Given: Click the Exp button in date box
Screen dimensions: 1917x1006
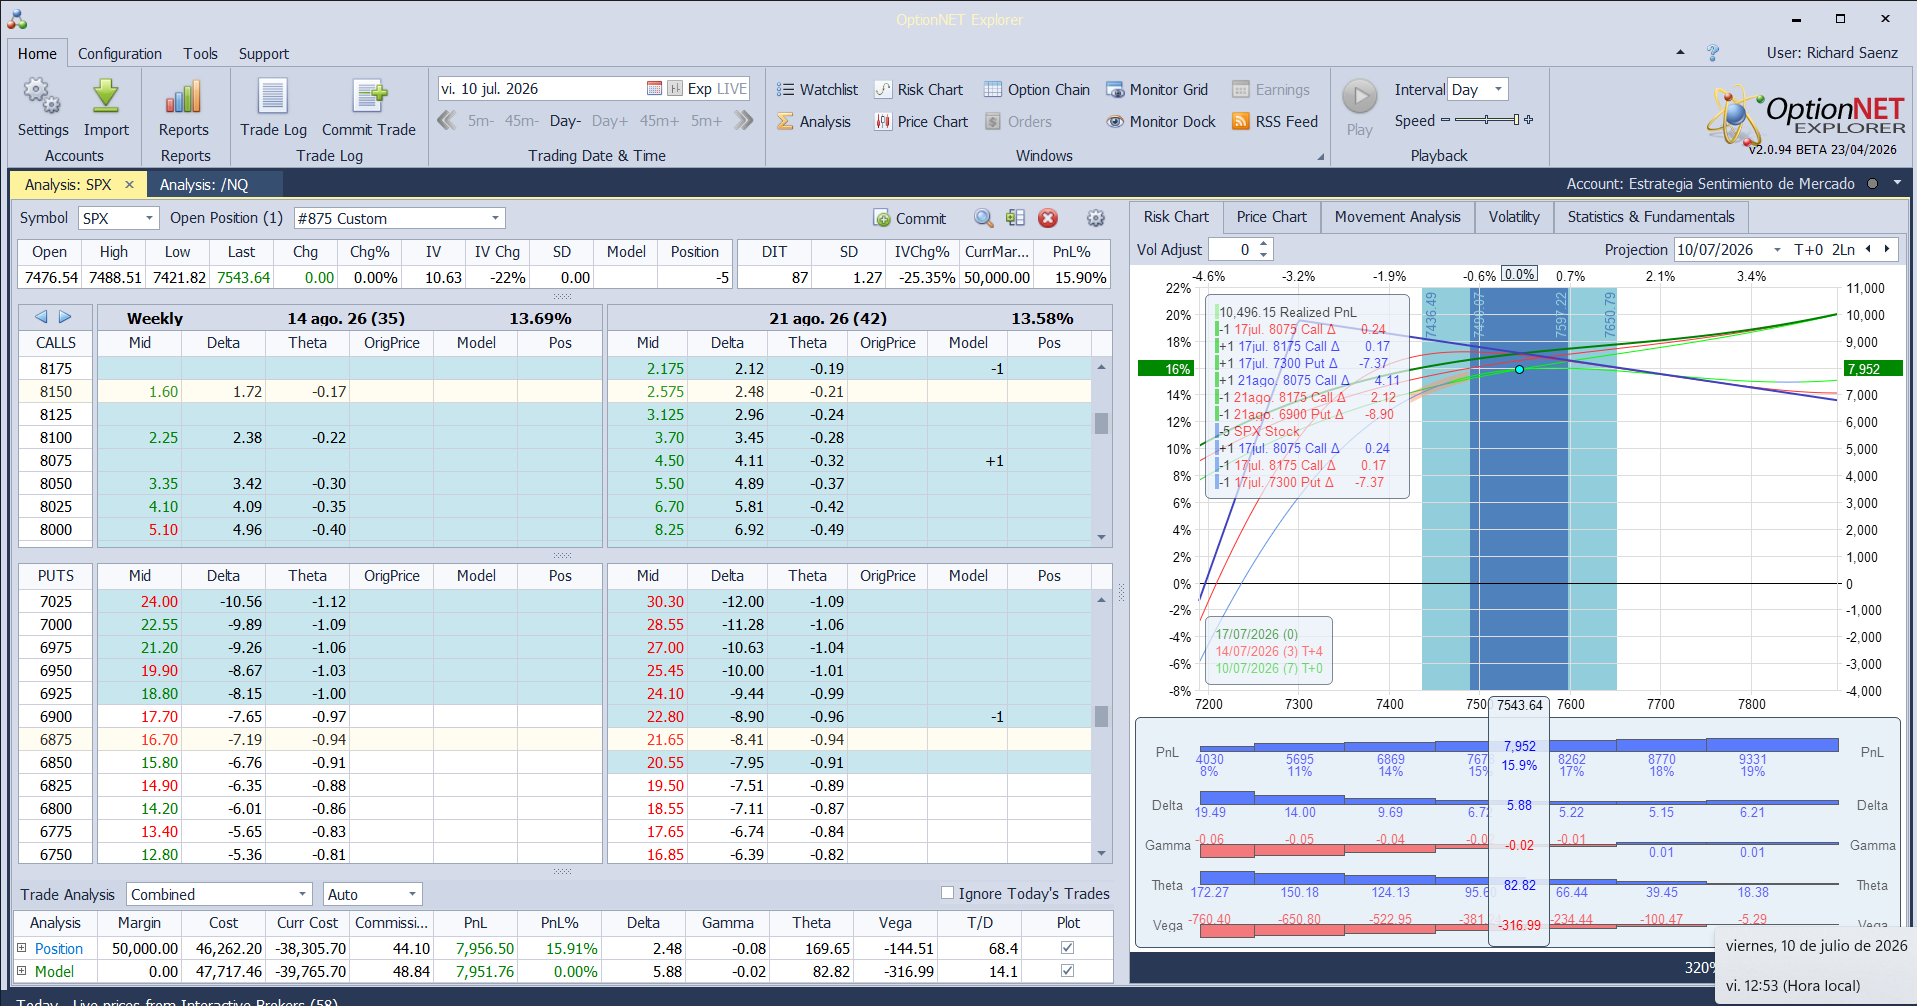Looking at the screenshot, I should point(700,89).
